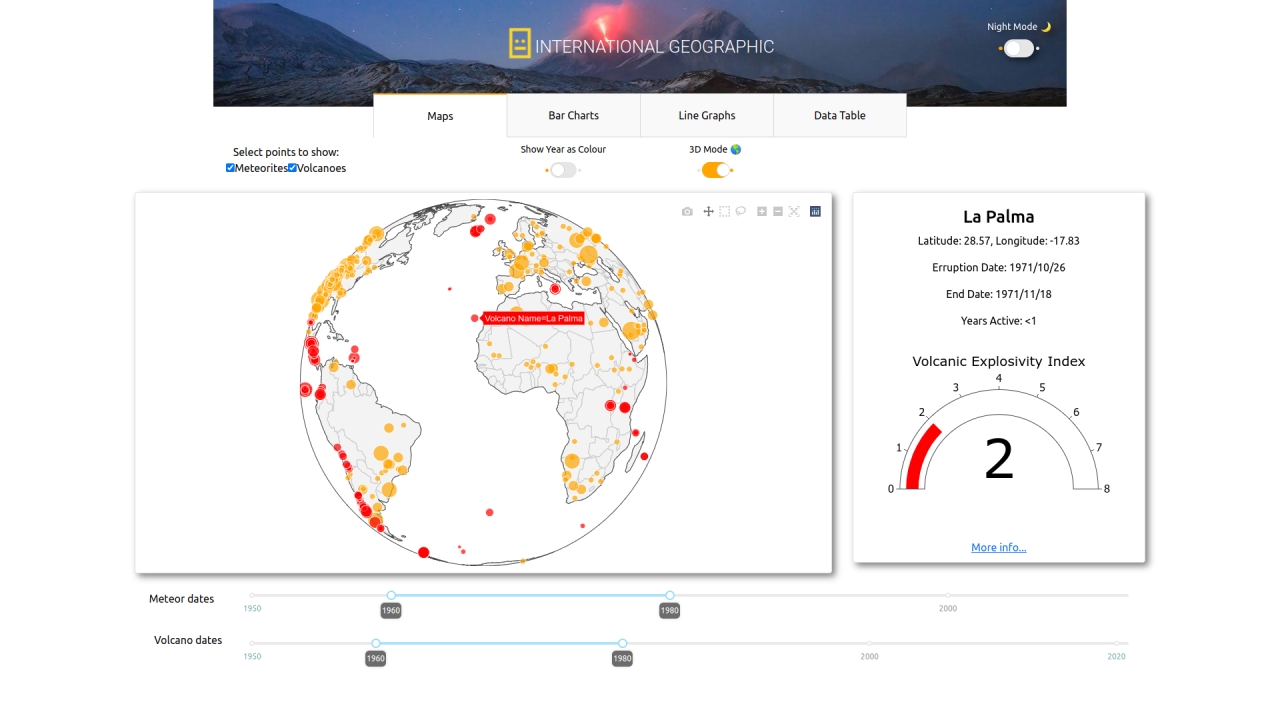Open the Line Graphs tab
The image size is (1280, 720).
(706, 115)
